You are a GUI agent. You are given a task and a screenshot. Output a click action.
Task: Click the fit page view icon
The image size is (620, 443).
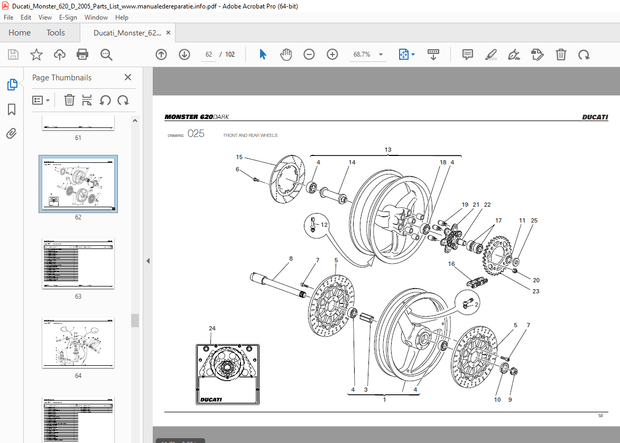pos(403,54)
